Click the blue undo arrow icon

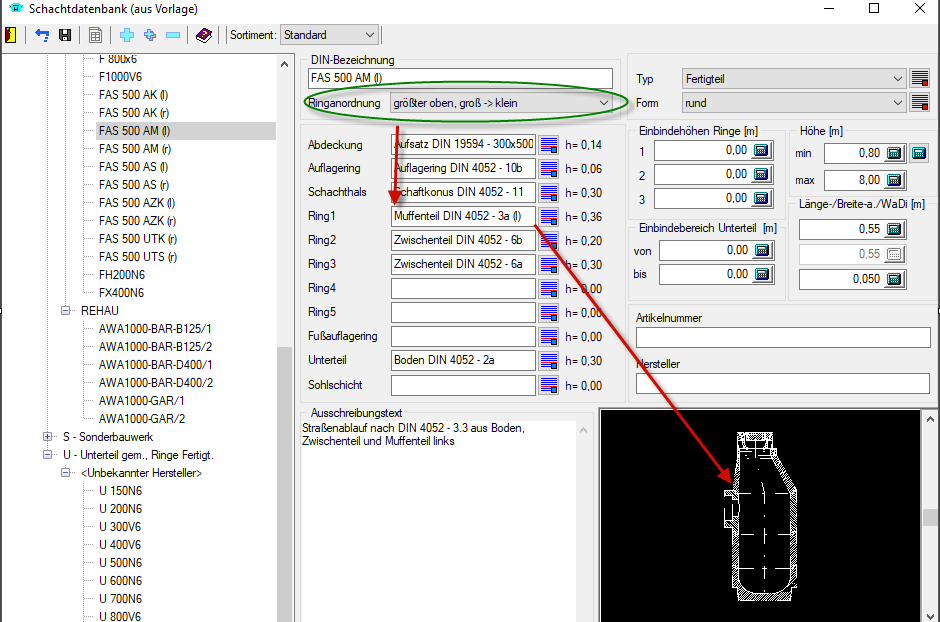42,35
